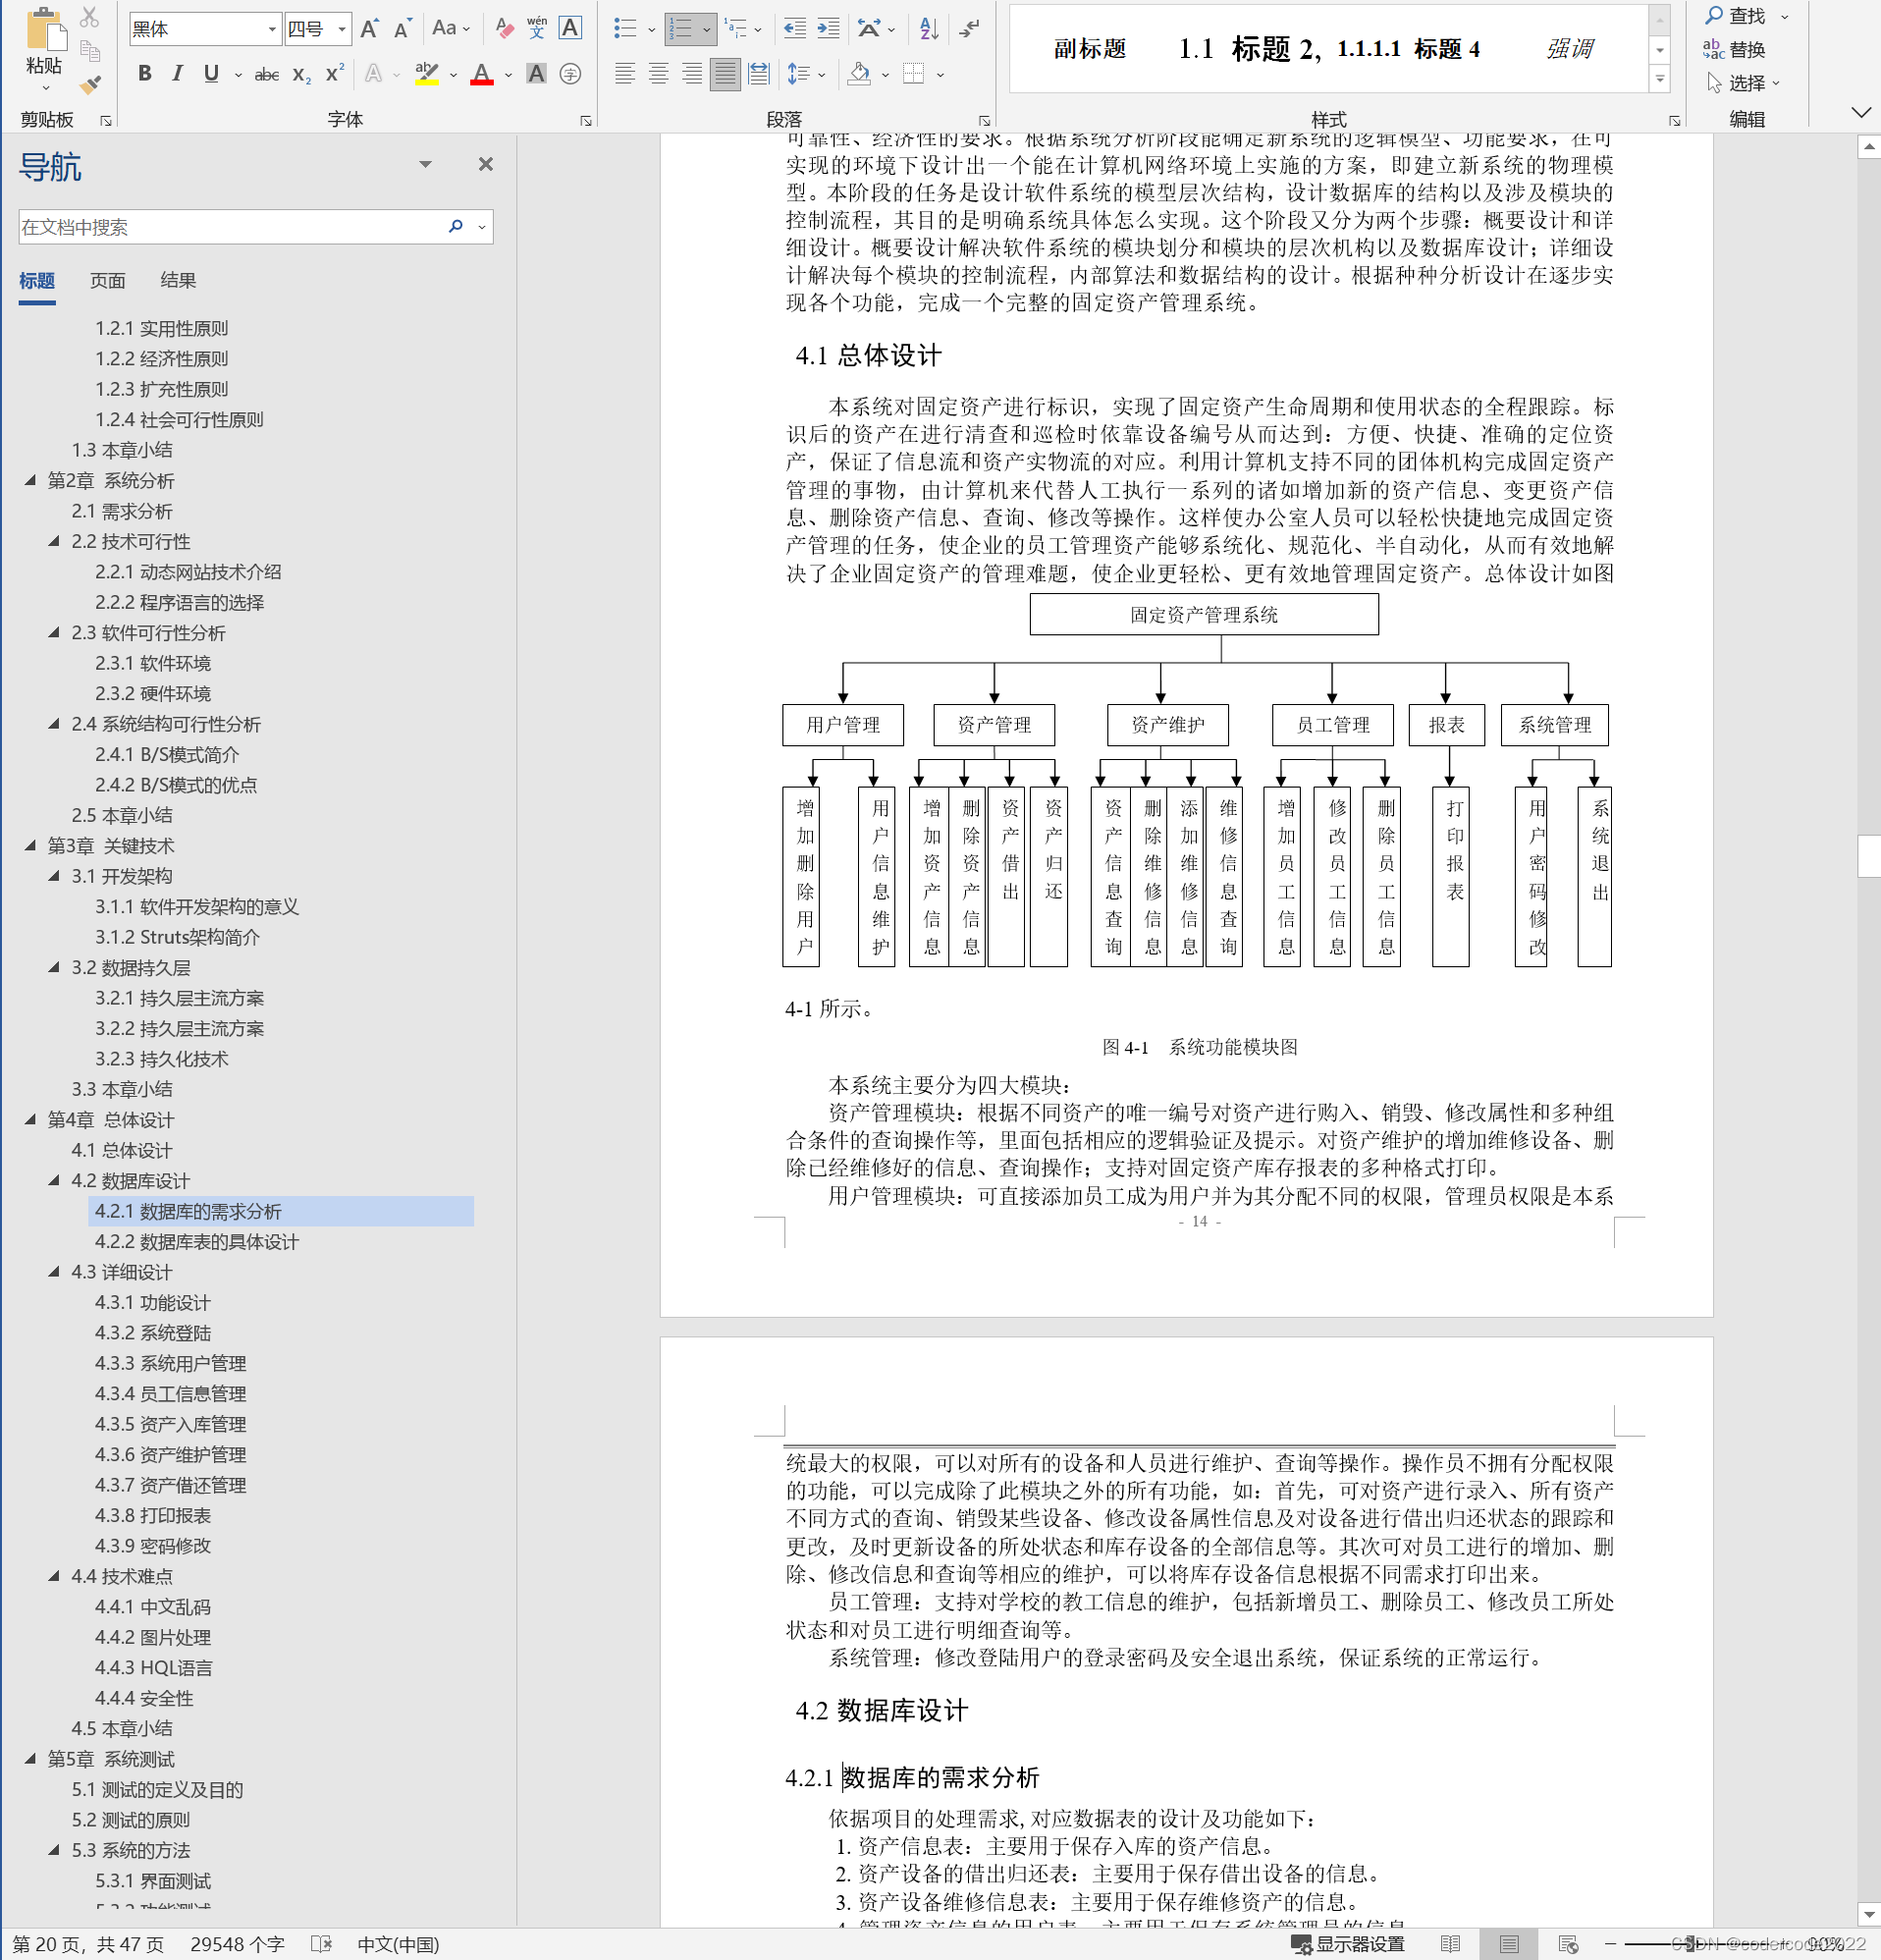Insert enclosed character icon
This screenshot has height=1960, width=1881.
pos(570,74)
